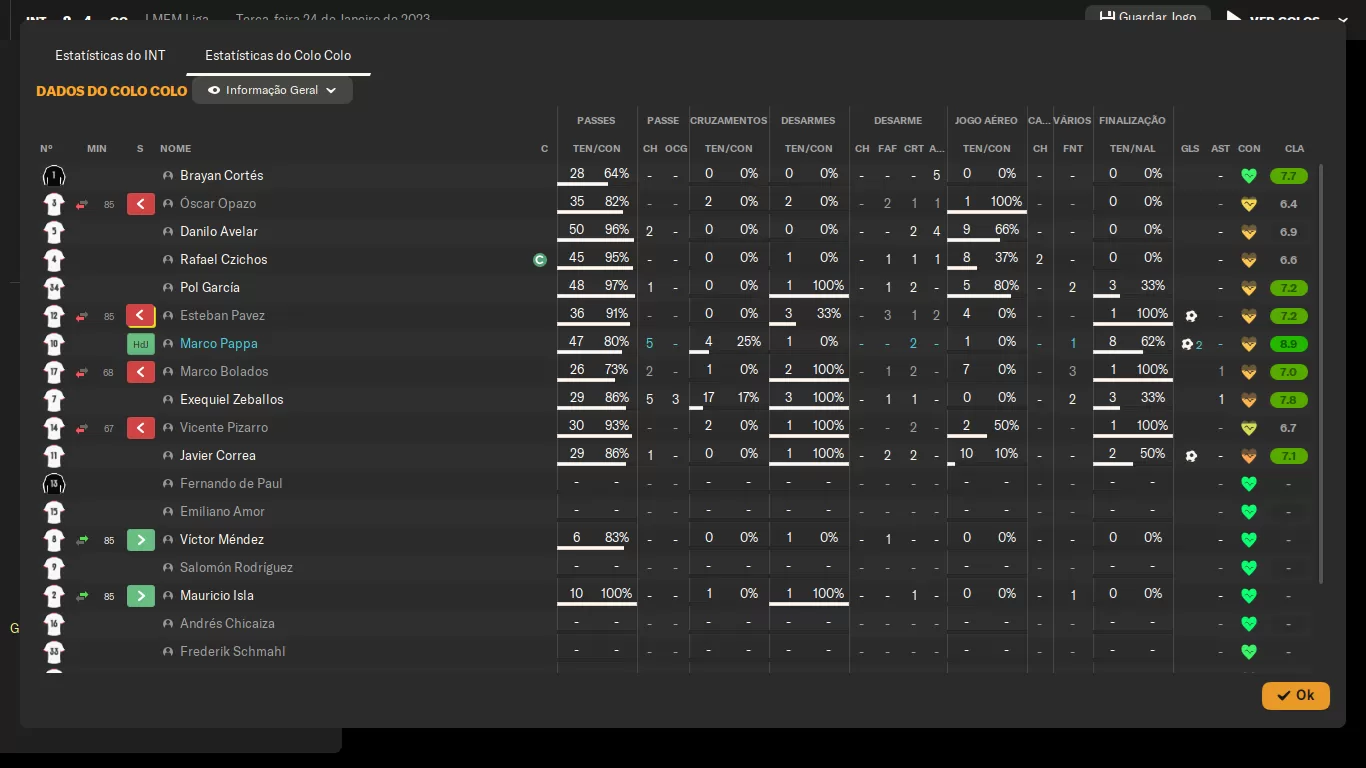Sort by MIN column header

(96, 149)
